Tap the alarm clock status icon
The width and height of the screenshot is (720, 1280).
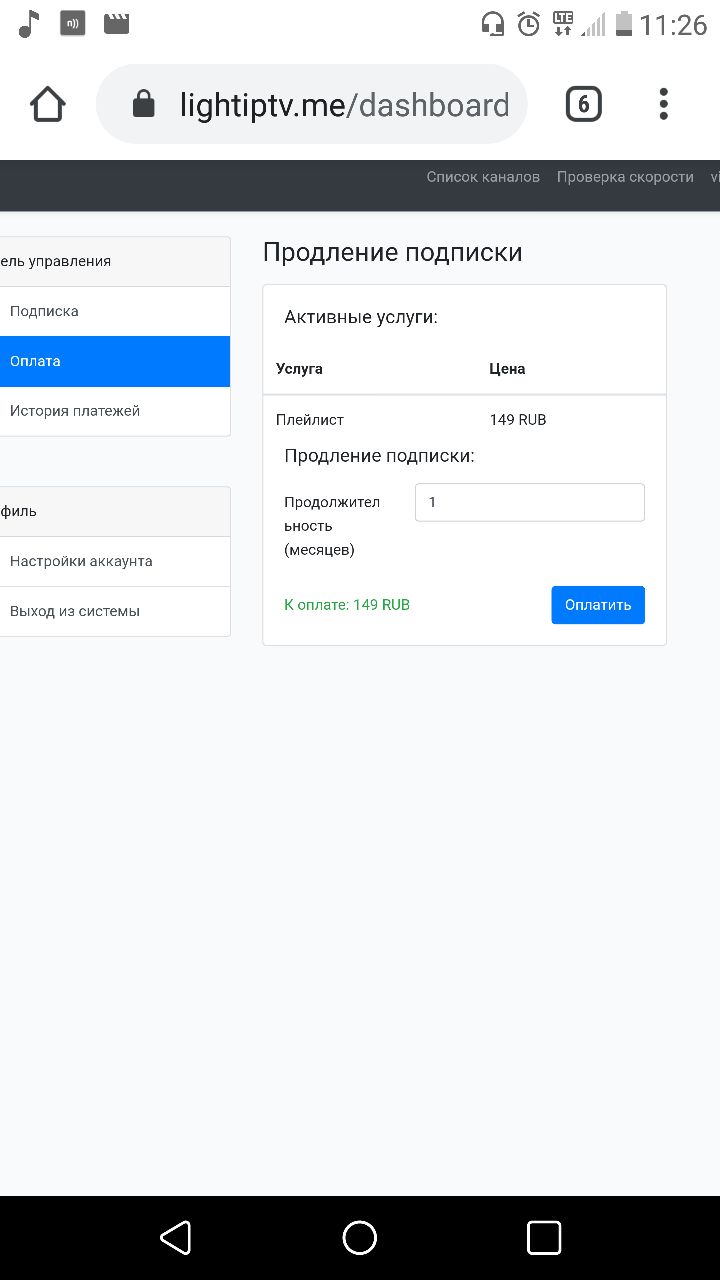pyautogui.click(x=529, y=24)
